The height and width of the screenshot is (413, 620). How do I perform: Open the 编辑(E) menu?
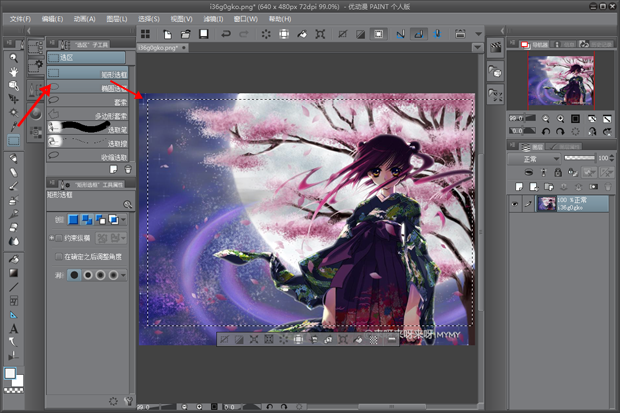click(52, 19)
